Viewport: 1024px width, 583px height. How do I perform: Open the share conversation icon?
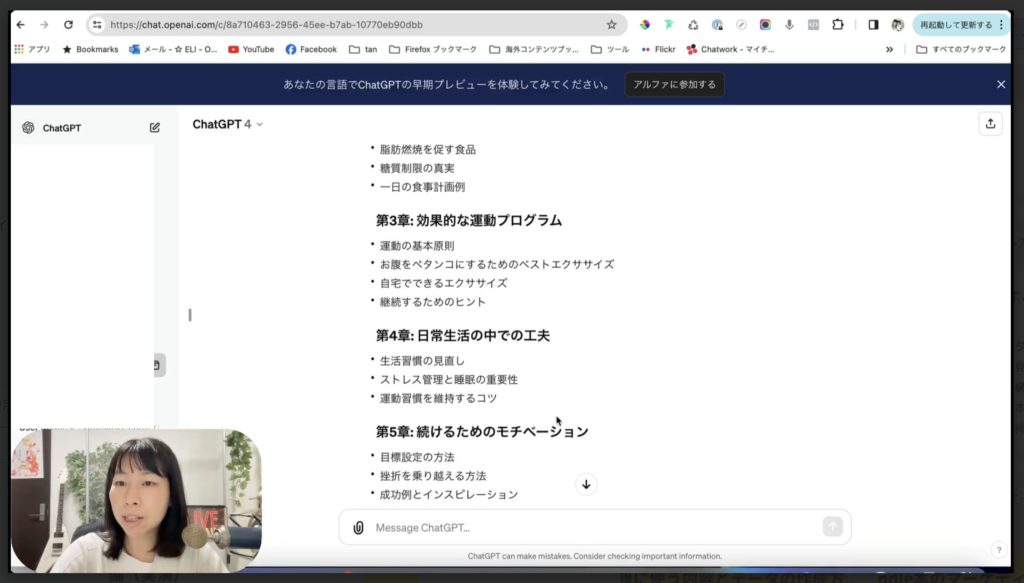(x=990, y=124)
